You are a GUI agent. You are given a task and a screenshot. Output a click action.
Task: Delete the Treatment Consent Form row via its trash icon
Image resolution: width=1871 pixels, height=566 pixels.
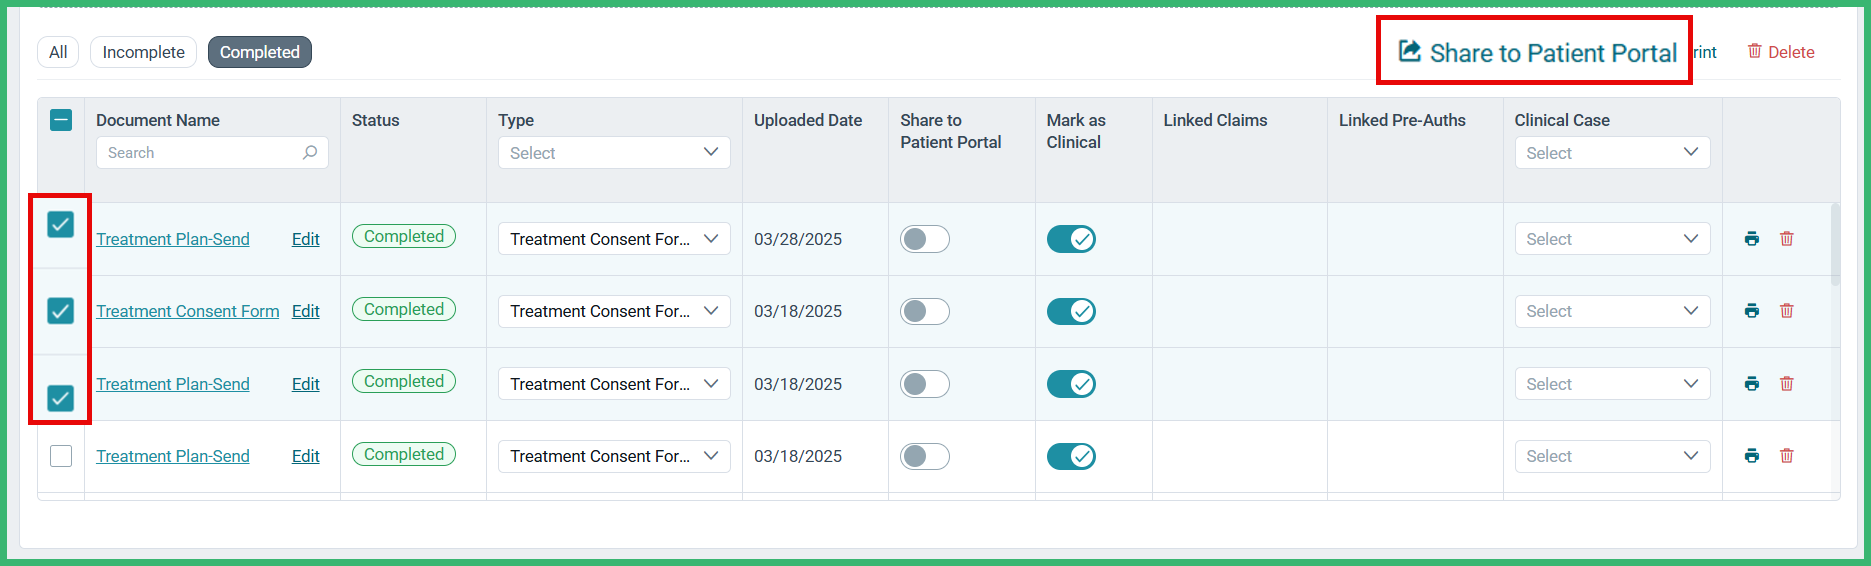[1786, 311]
